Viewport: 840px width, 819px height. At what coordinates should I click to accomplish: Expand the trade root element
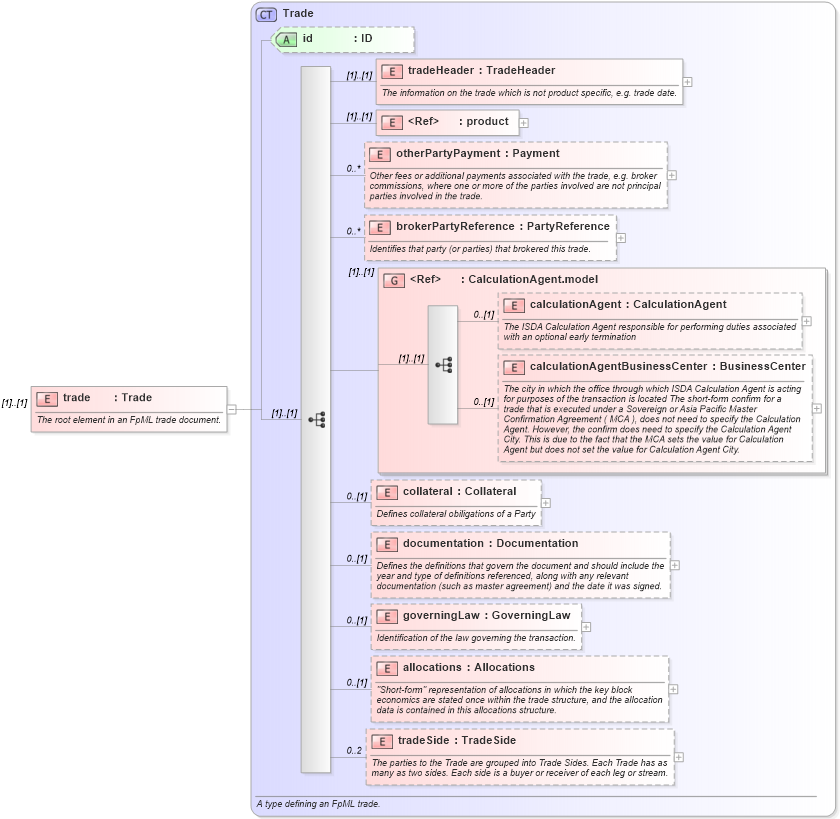coord(232,407)
